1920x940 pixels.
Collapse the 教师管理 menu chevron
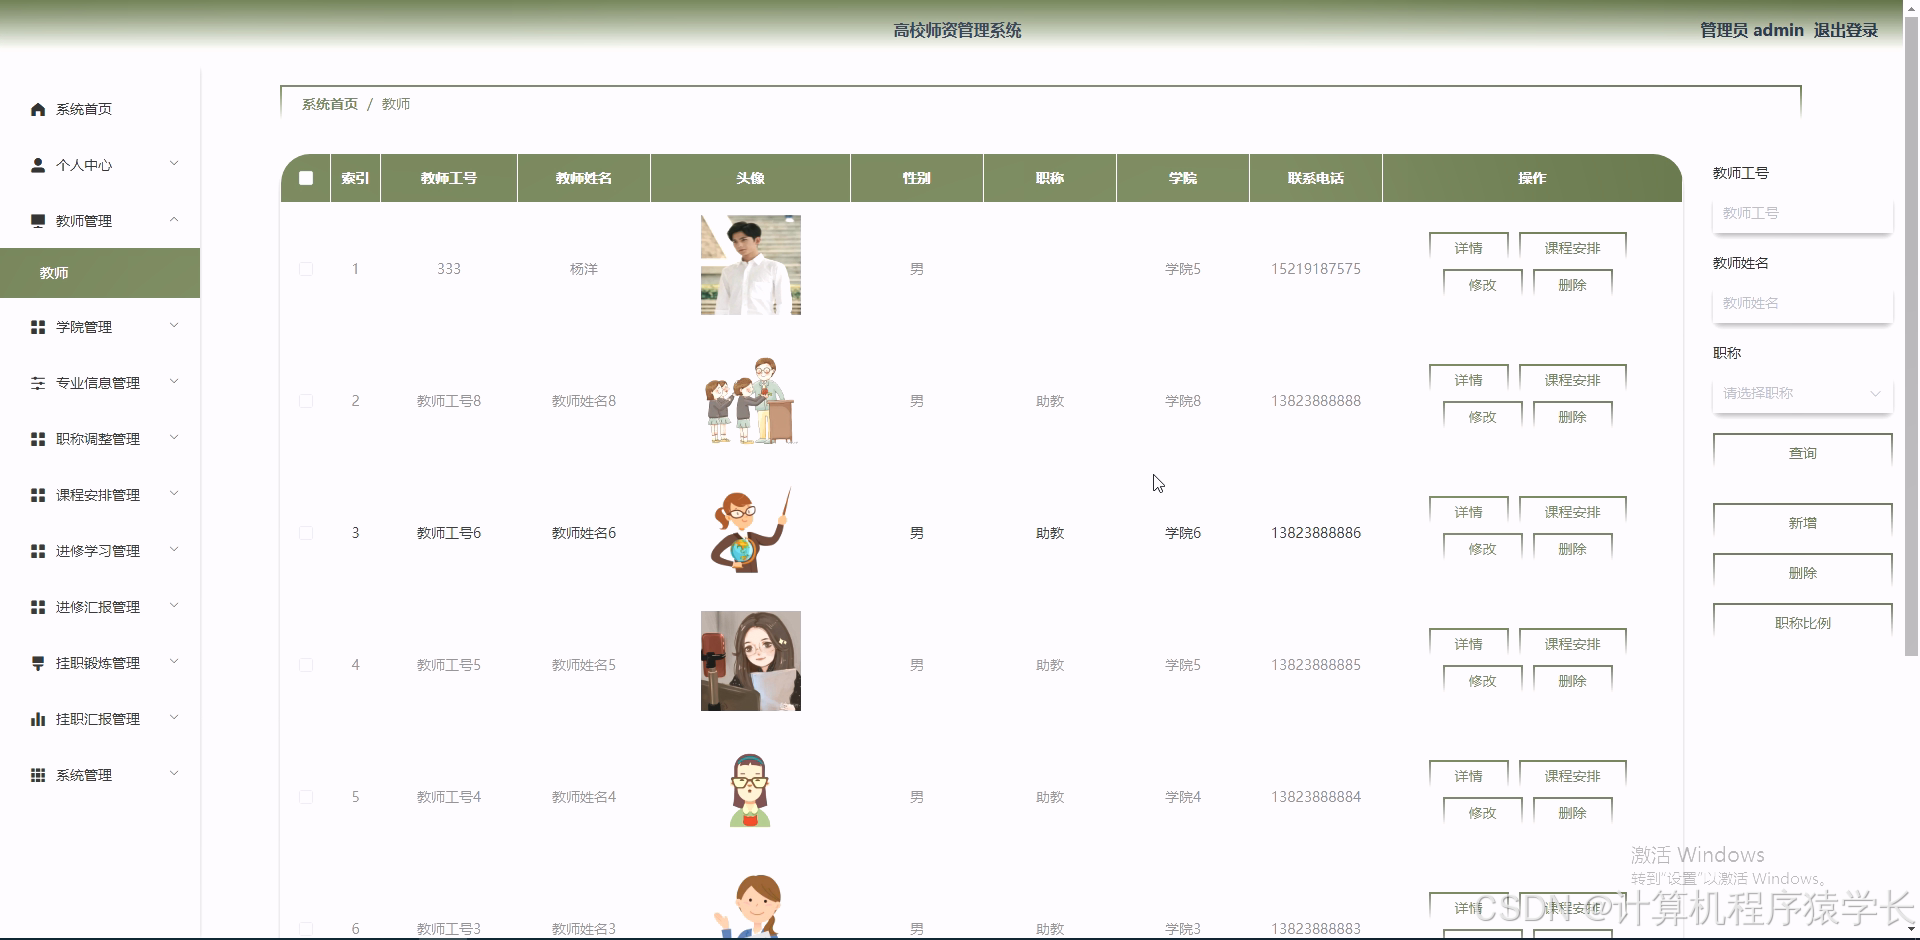point(174,220)
